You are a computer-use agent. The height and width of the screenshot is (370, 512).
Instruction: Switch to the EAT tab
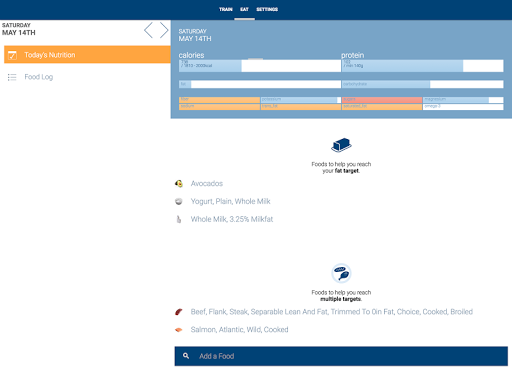(x=244, y=9)
